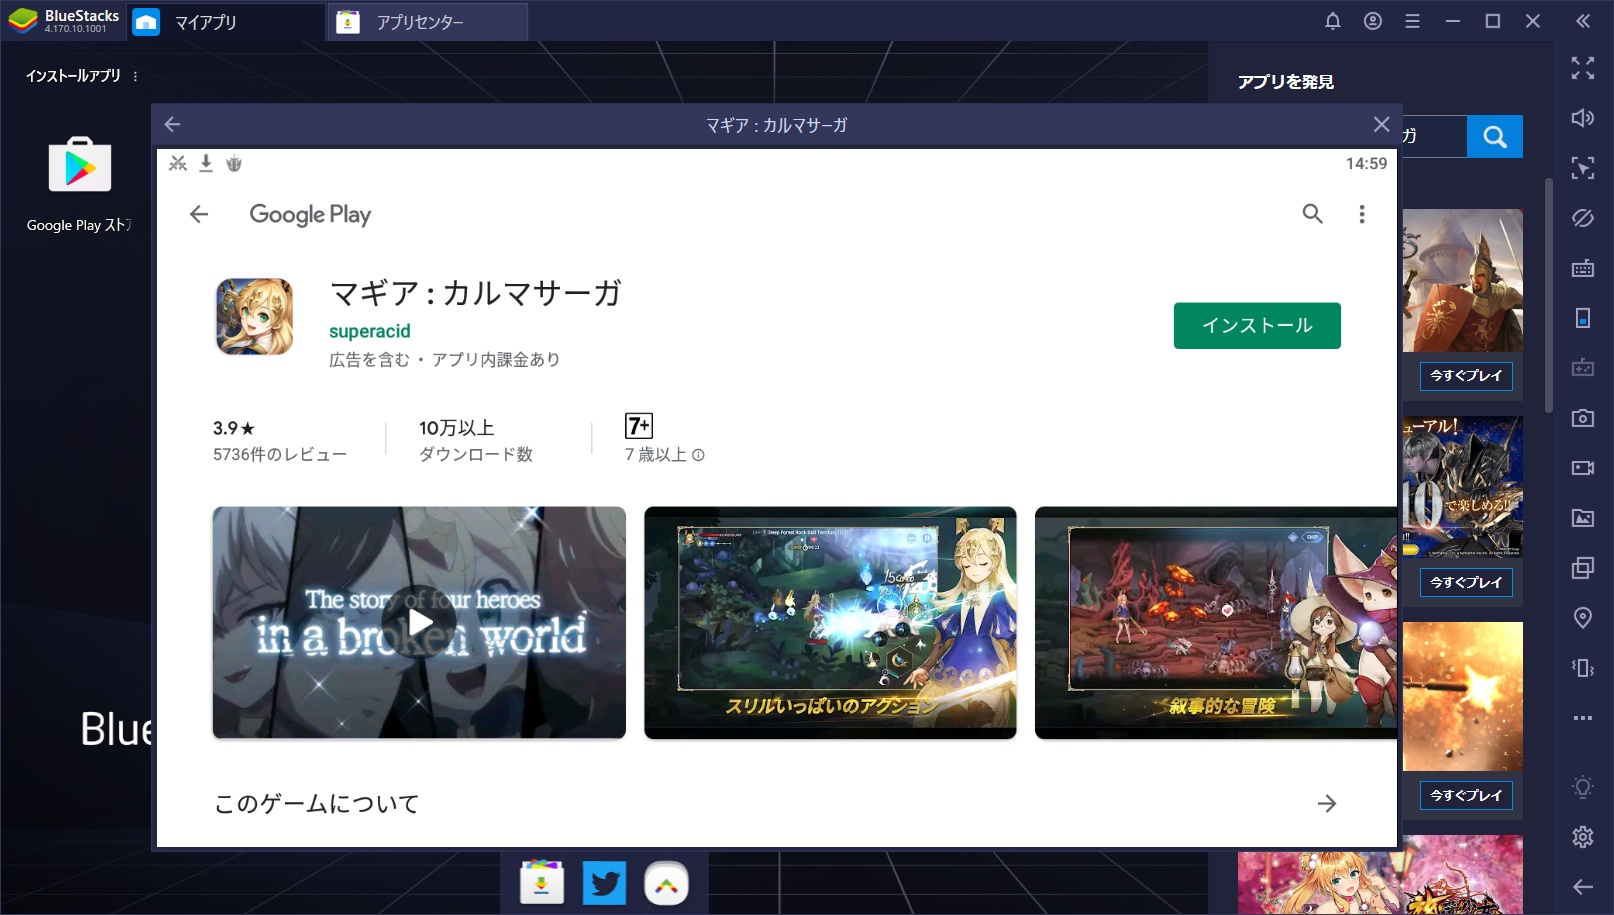Open BlueStacks settings gear icon
The image size is (1614, 915).
(x=1583, y=837)
